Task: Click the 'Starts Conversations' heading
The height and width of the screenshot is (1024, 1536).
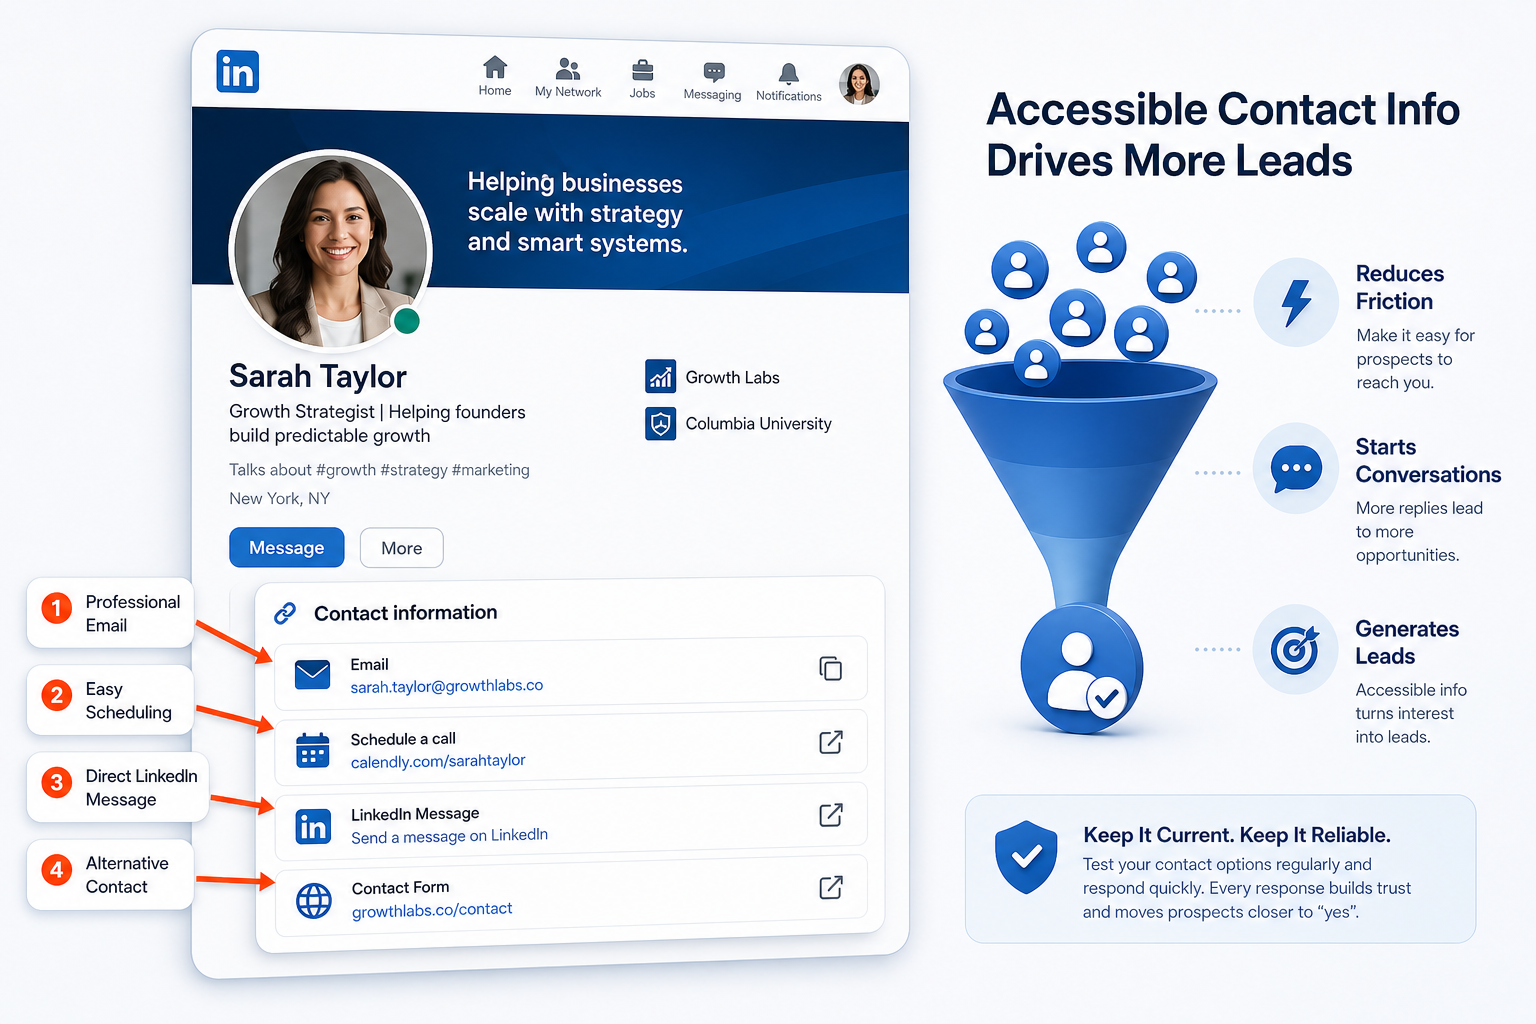Action: click(x=1428, y=461)
